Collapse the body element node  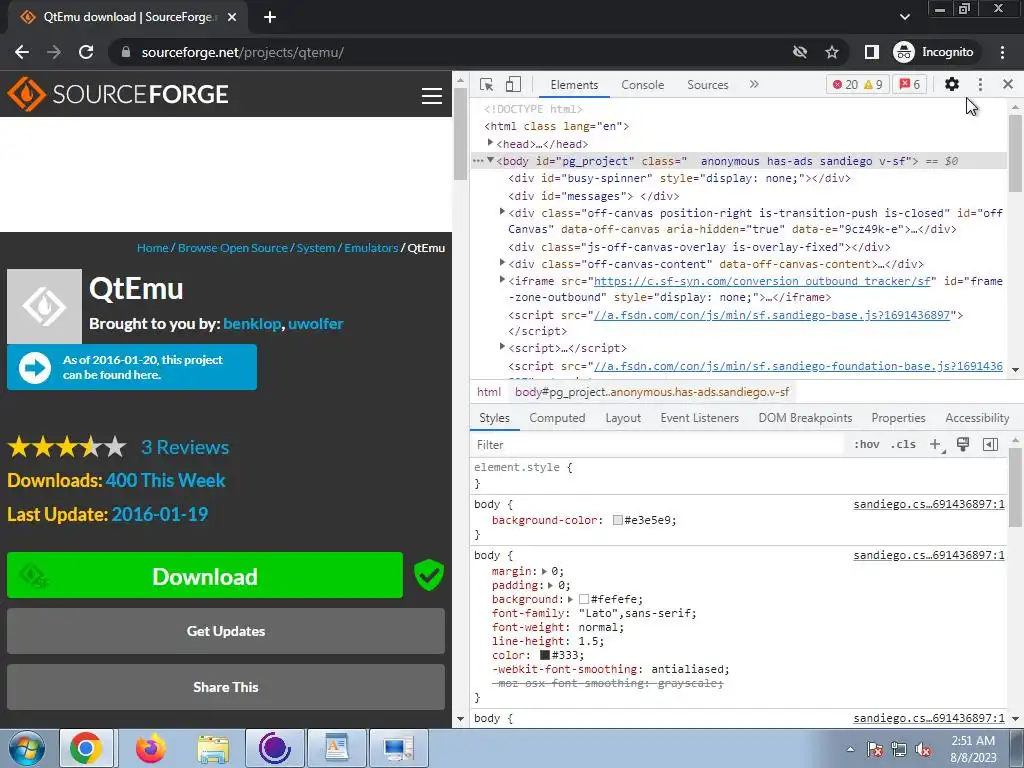pyautogui.click(x=490, y=160)
